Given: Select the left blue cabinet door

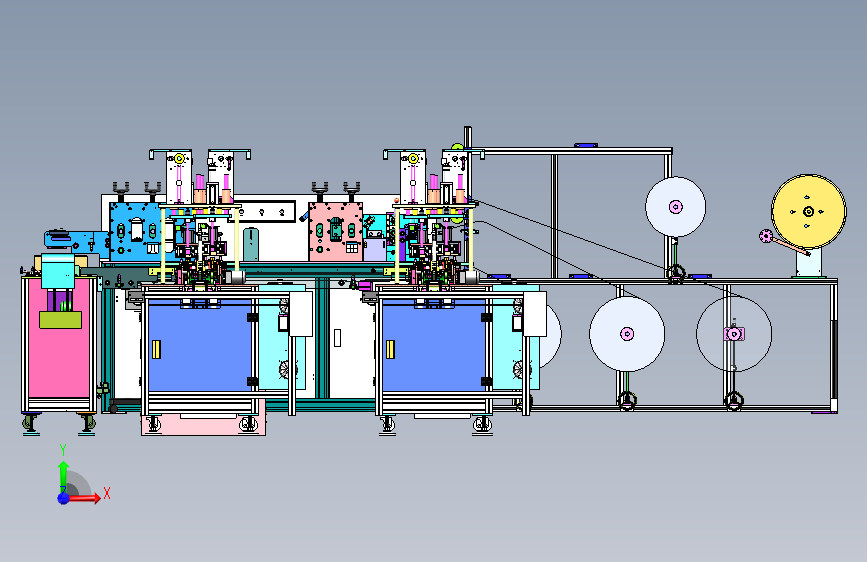Looking at the screenshot, I should 200,348.
